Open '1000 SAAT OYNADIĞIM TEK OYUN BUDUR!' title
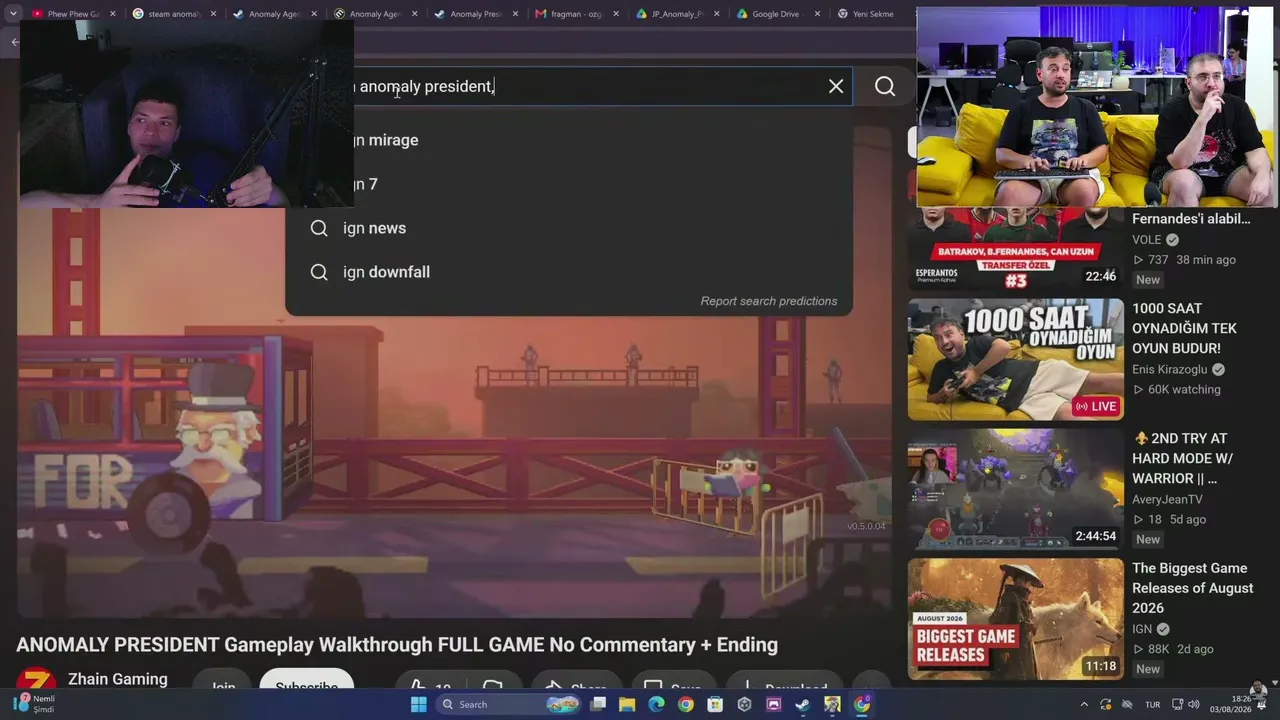The width and height of the screenshot is (1280, 720). coord(1185,328)
